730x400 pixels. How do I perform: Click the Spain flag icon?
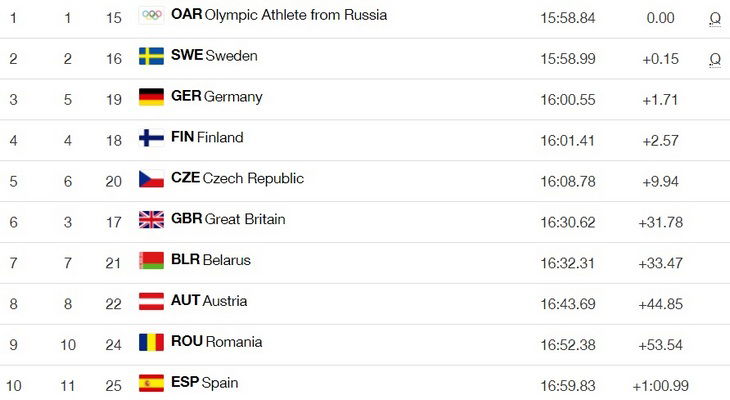[x=151, y=383]
